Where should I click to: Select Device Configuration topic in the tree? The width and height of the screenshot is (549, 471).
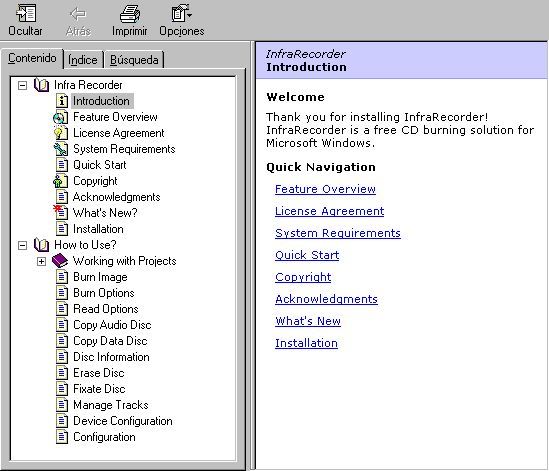click(123, 421)
